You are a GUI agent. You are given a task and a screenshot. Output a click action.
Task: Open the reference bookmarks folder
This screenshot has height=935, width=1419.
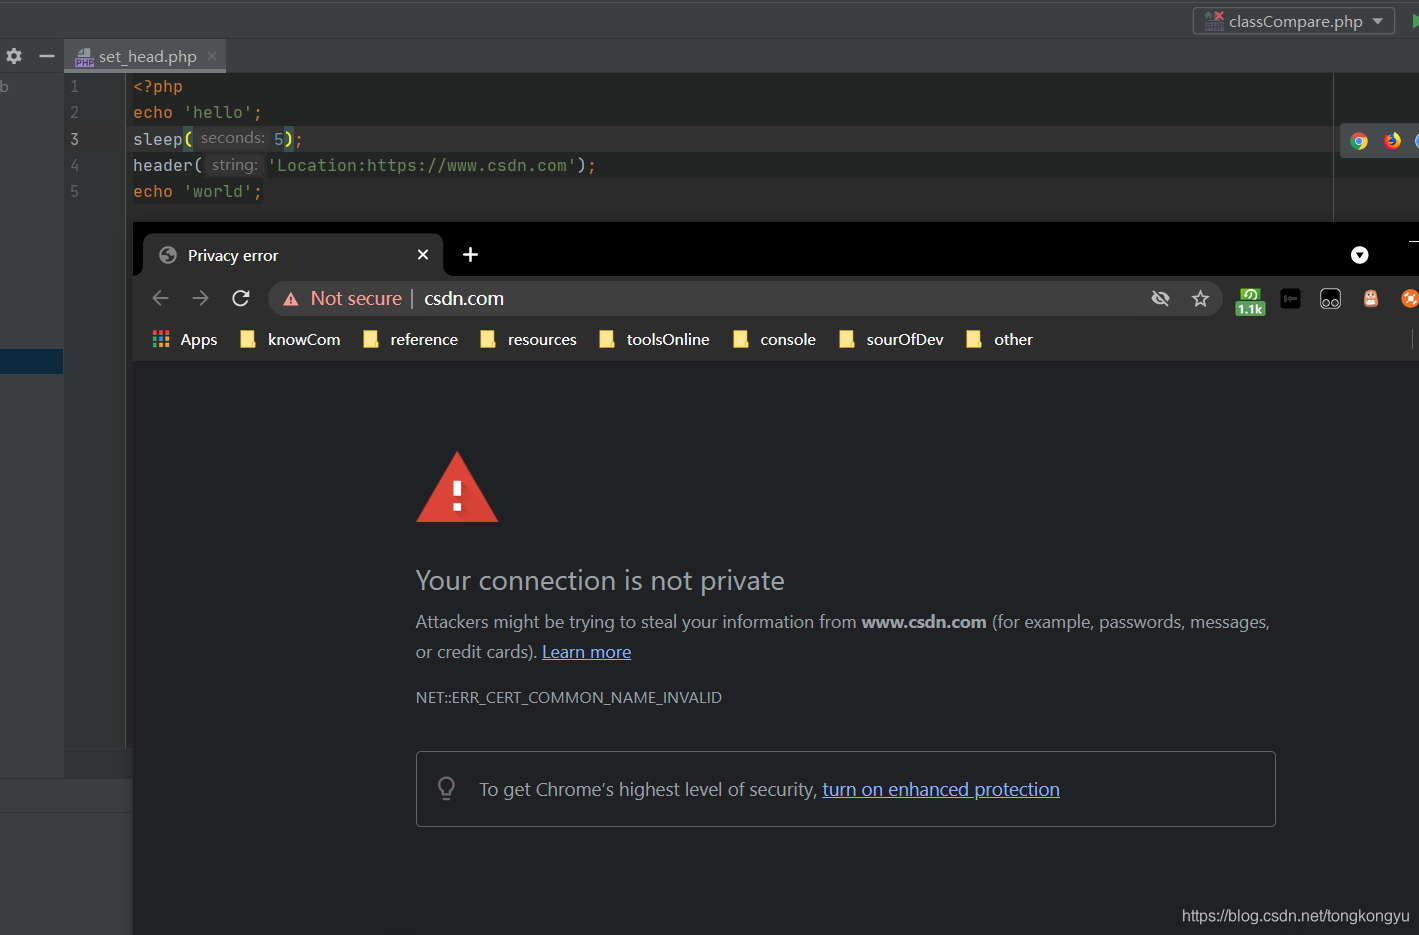pos(411,339)
